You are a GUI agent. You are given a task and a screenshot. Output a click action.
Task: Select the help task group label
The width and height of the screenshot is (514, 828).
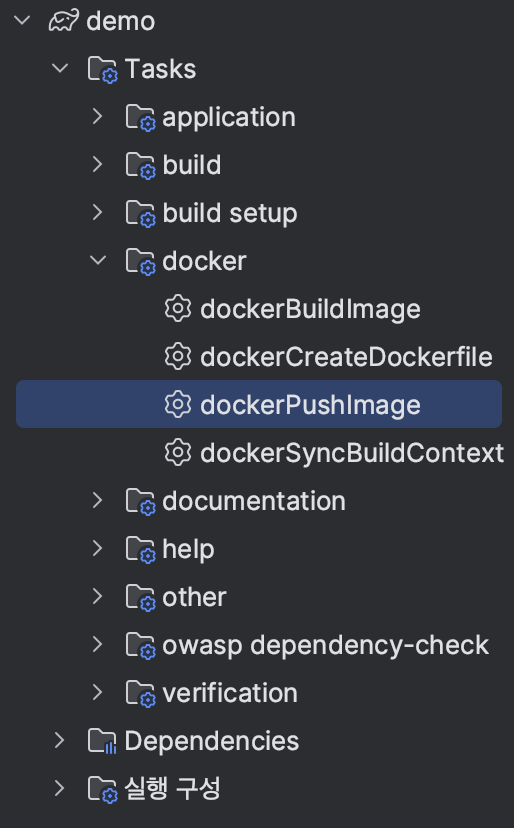[189, 549]
